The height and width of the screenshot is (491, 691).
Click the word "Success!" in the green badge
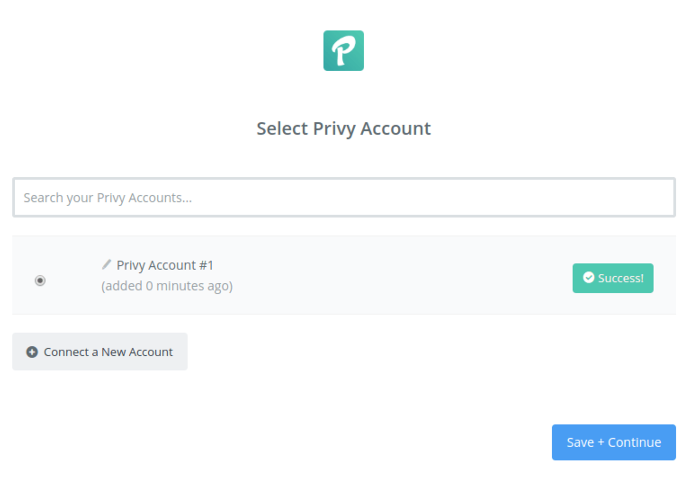point(620,278)
